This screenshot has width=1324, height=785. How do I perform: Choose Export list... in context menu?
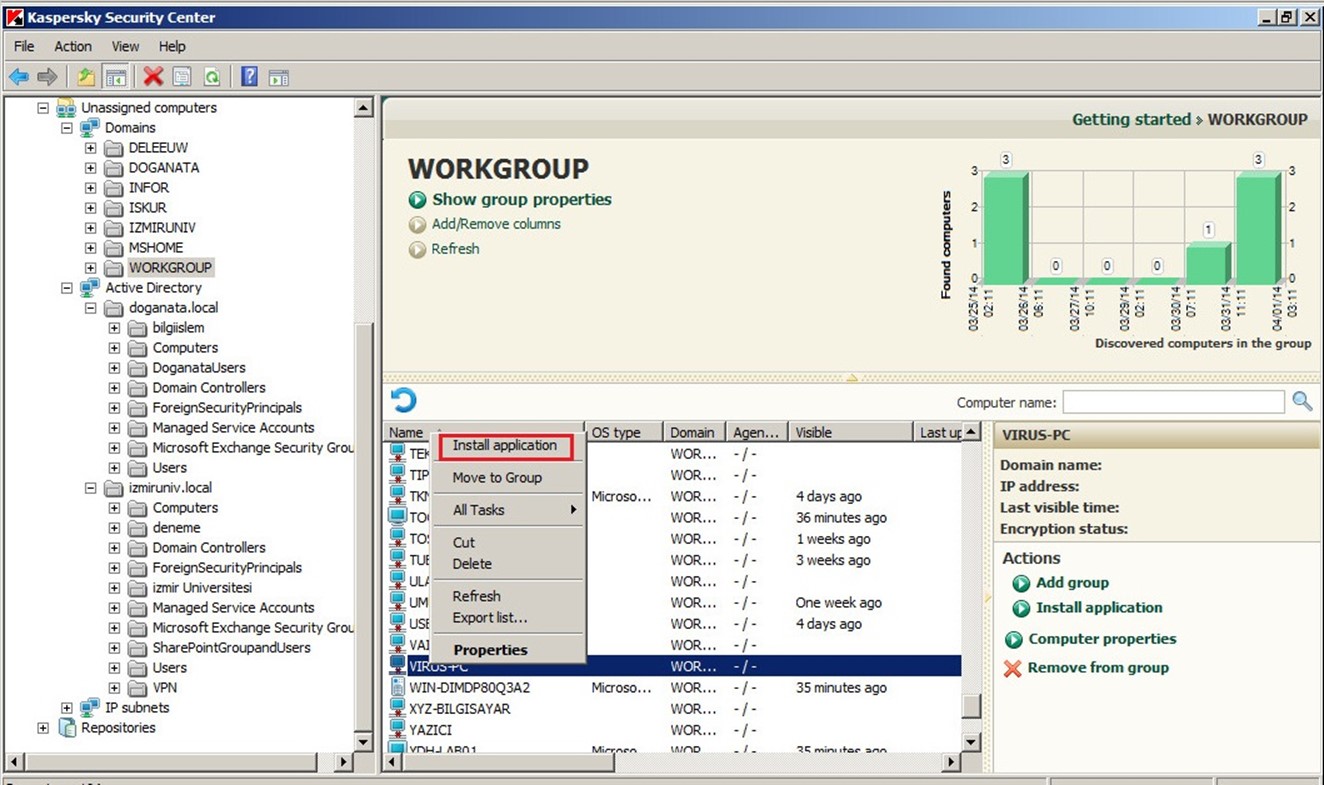pyautogui.click(x=508, y=618)
